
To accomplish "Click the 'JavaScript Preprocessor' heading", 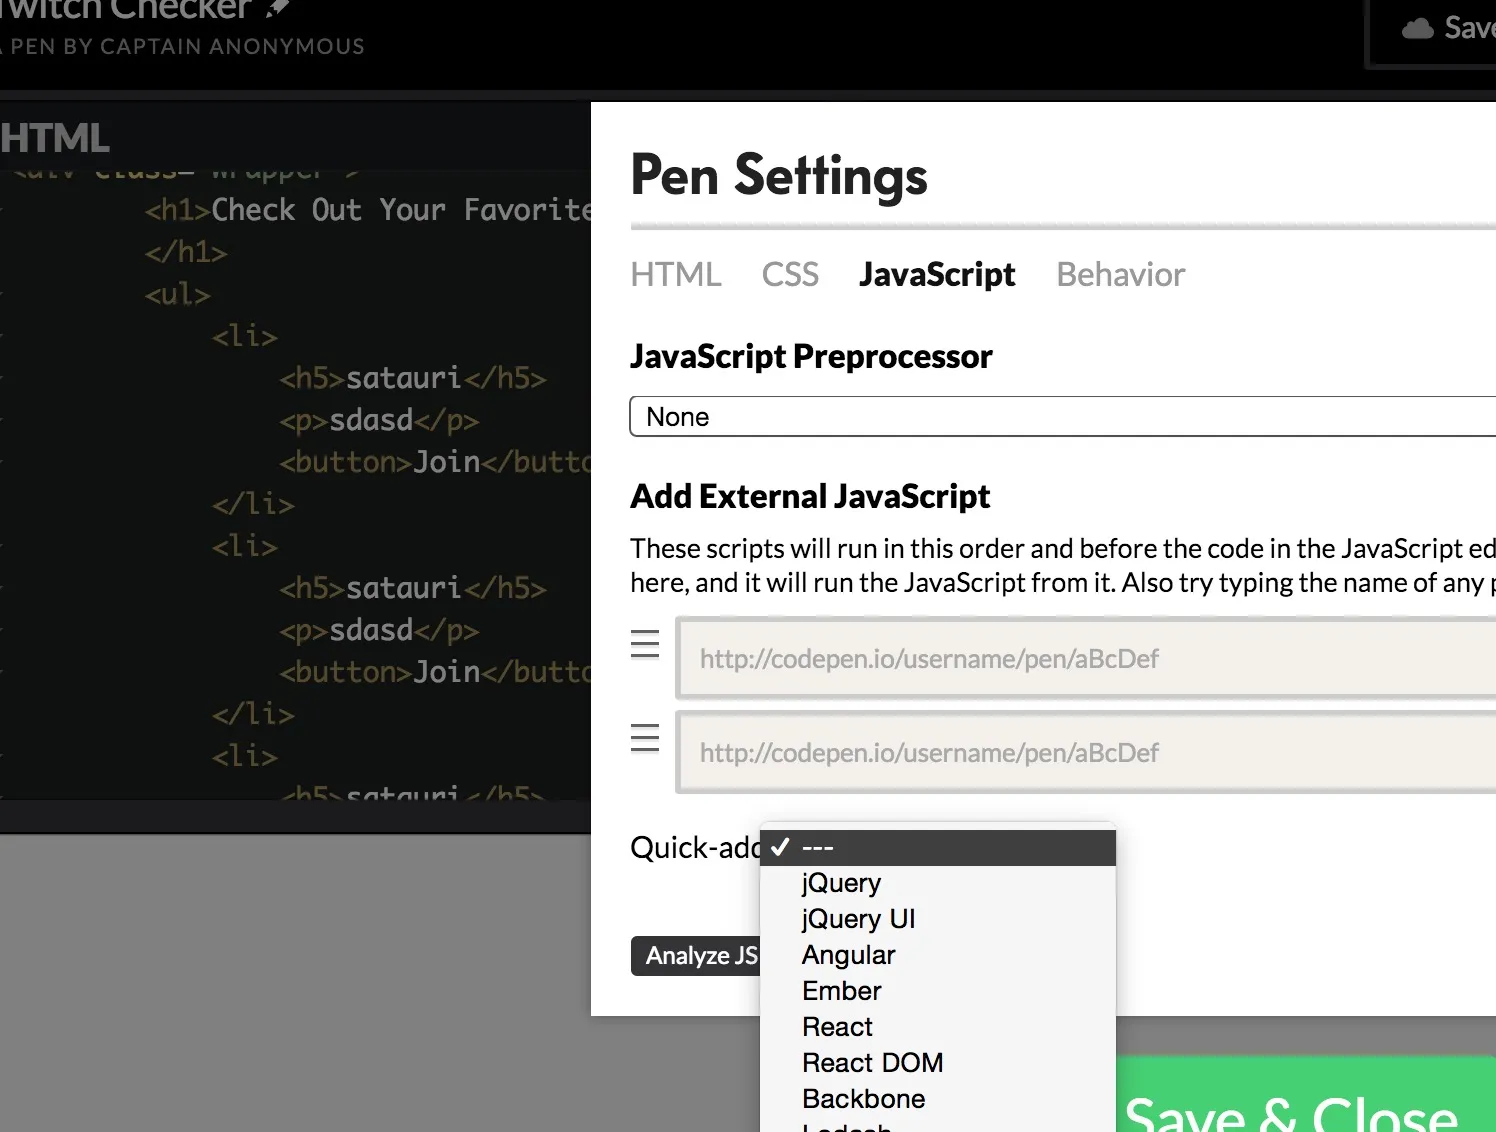I will (811, 356).
